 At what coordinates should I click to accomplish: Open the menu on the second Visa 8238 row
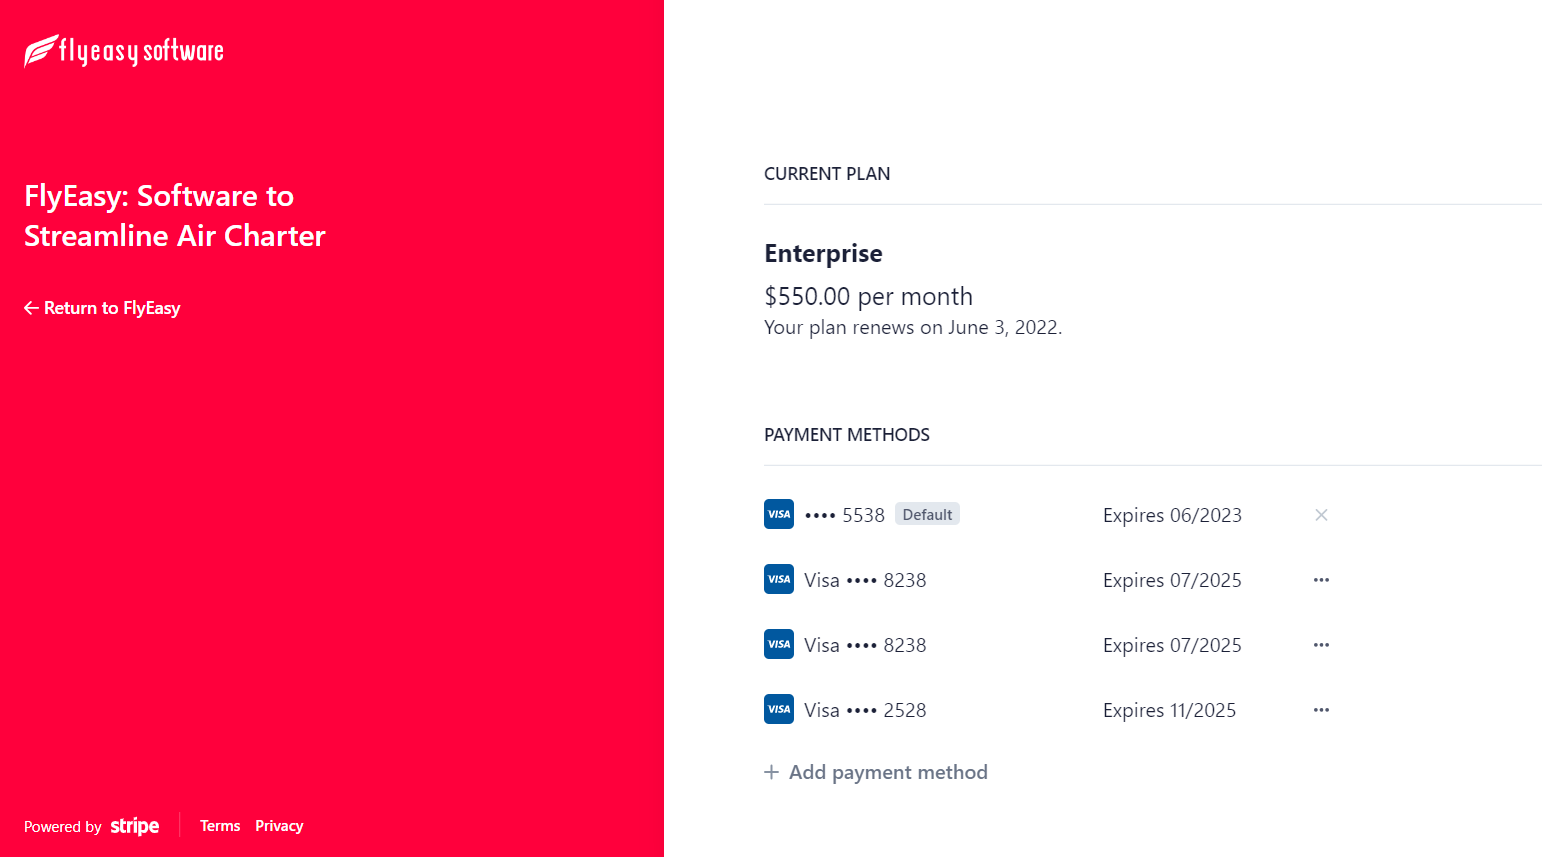click(x=1321, y=644)
